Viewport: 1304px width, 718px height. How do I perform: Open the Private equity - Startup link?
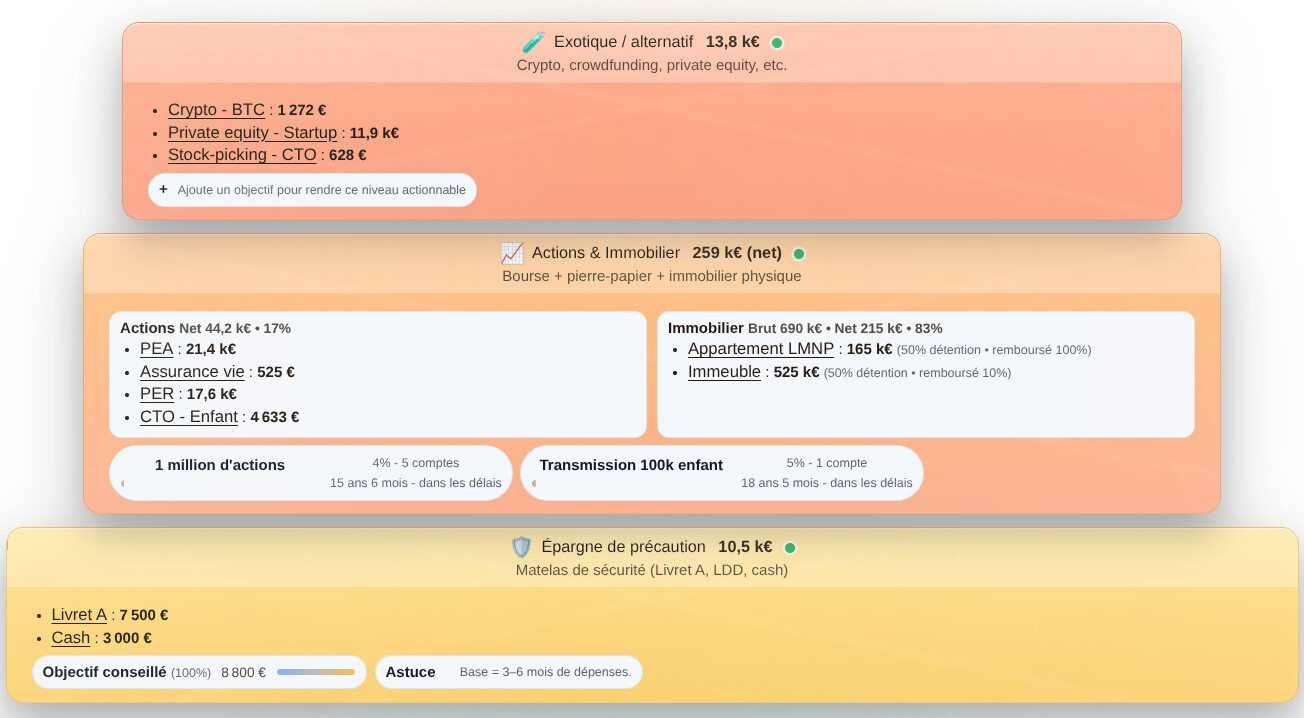pyautogui.click(x=252, y=133)
